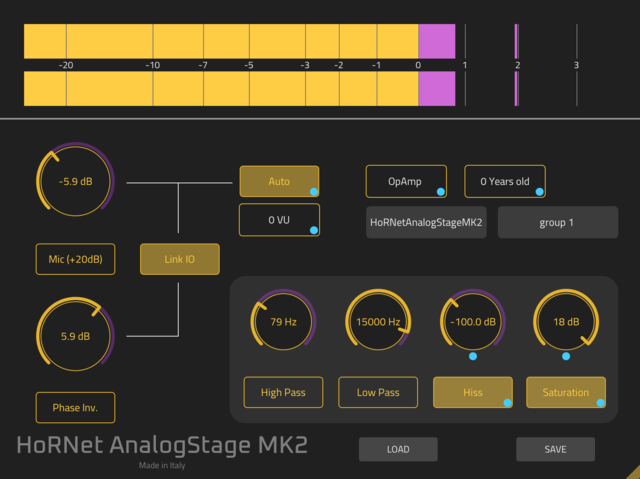Click the -5.9 dB input gain knob
This screenshot has width=640, height=479.
(76, 181)
